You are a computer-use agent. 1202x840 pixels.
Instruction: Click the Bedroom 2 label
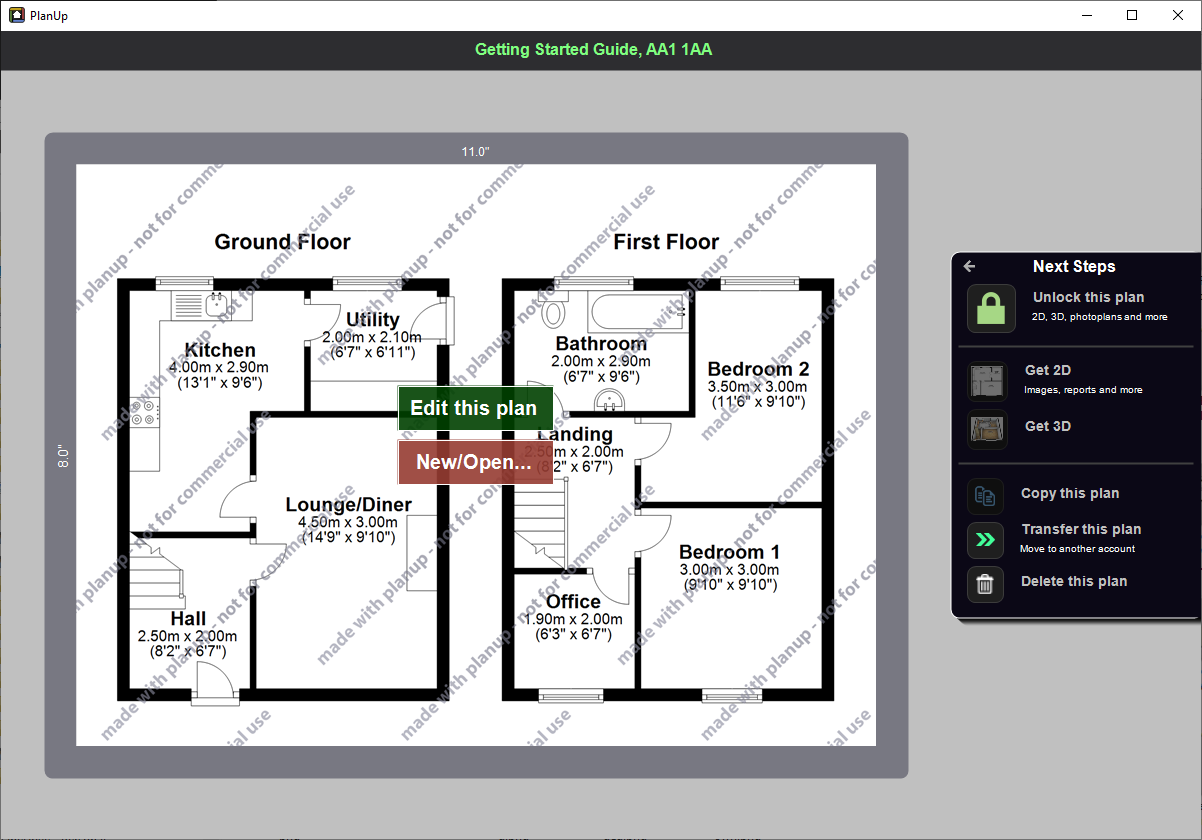pyautogui.click(x=758, y=369)
